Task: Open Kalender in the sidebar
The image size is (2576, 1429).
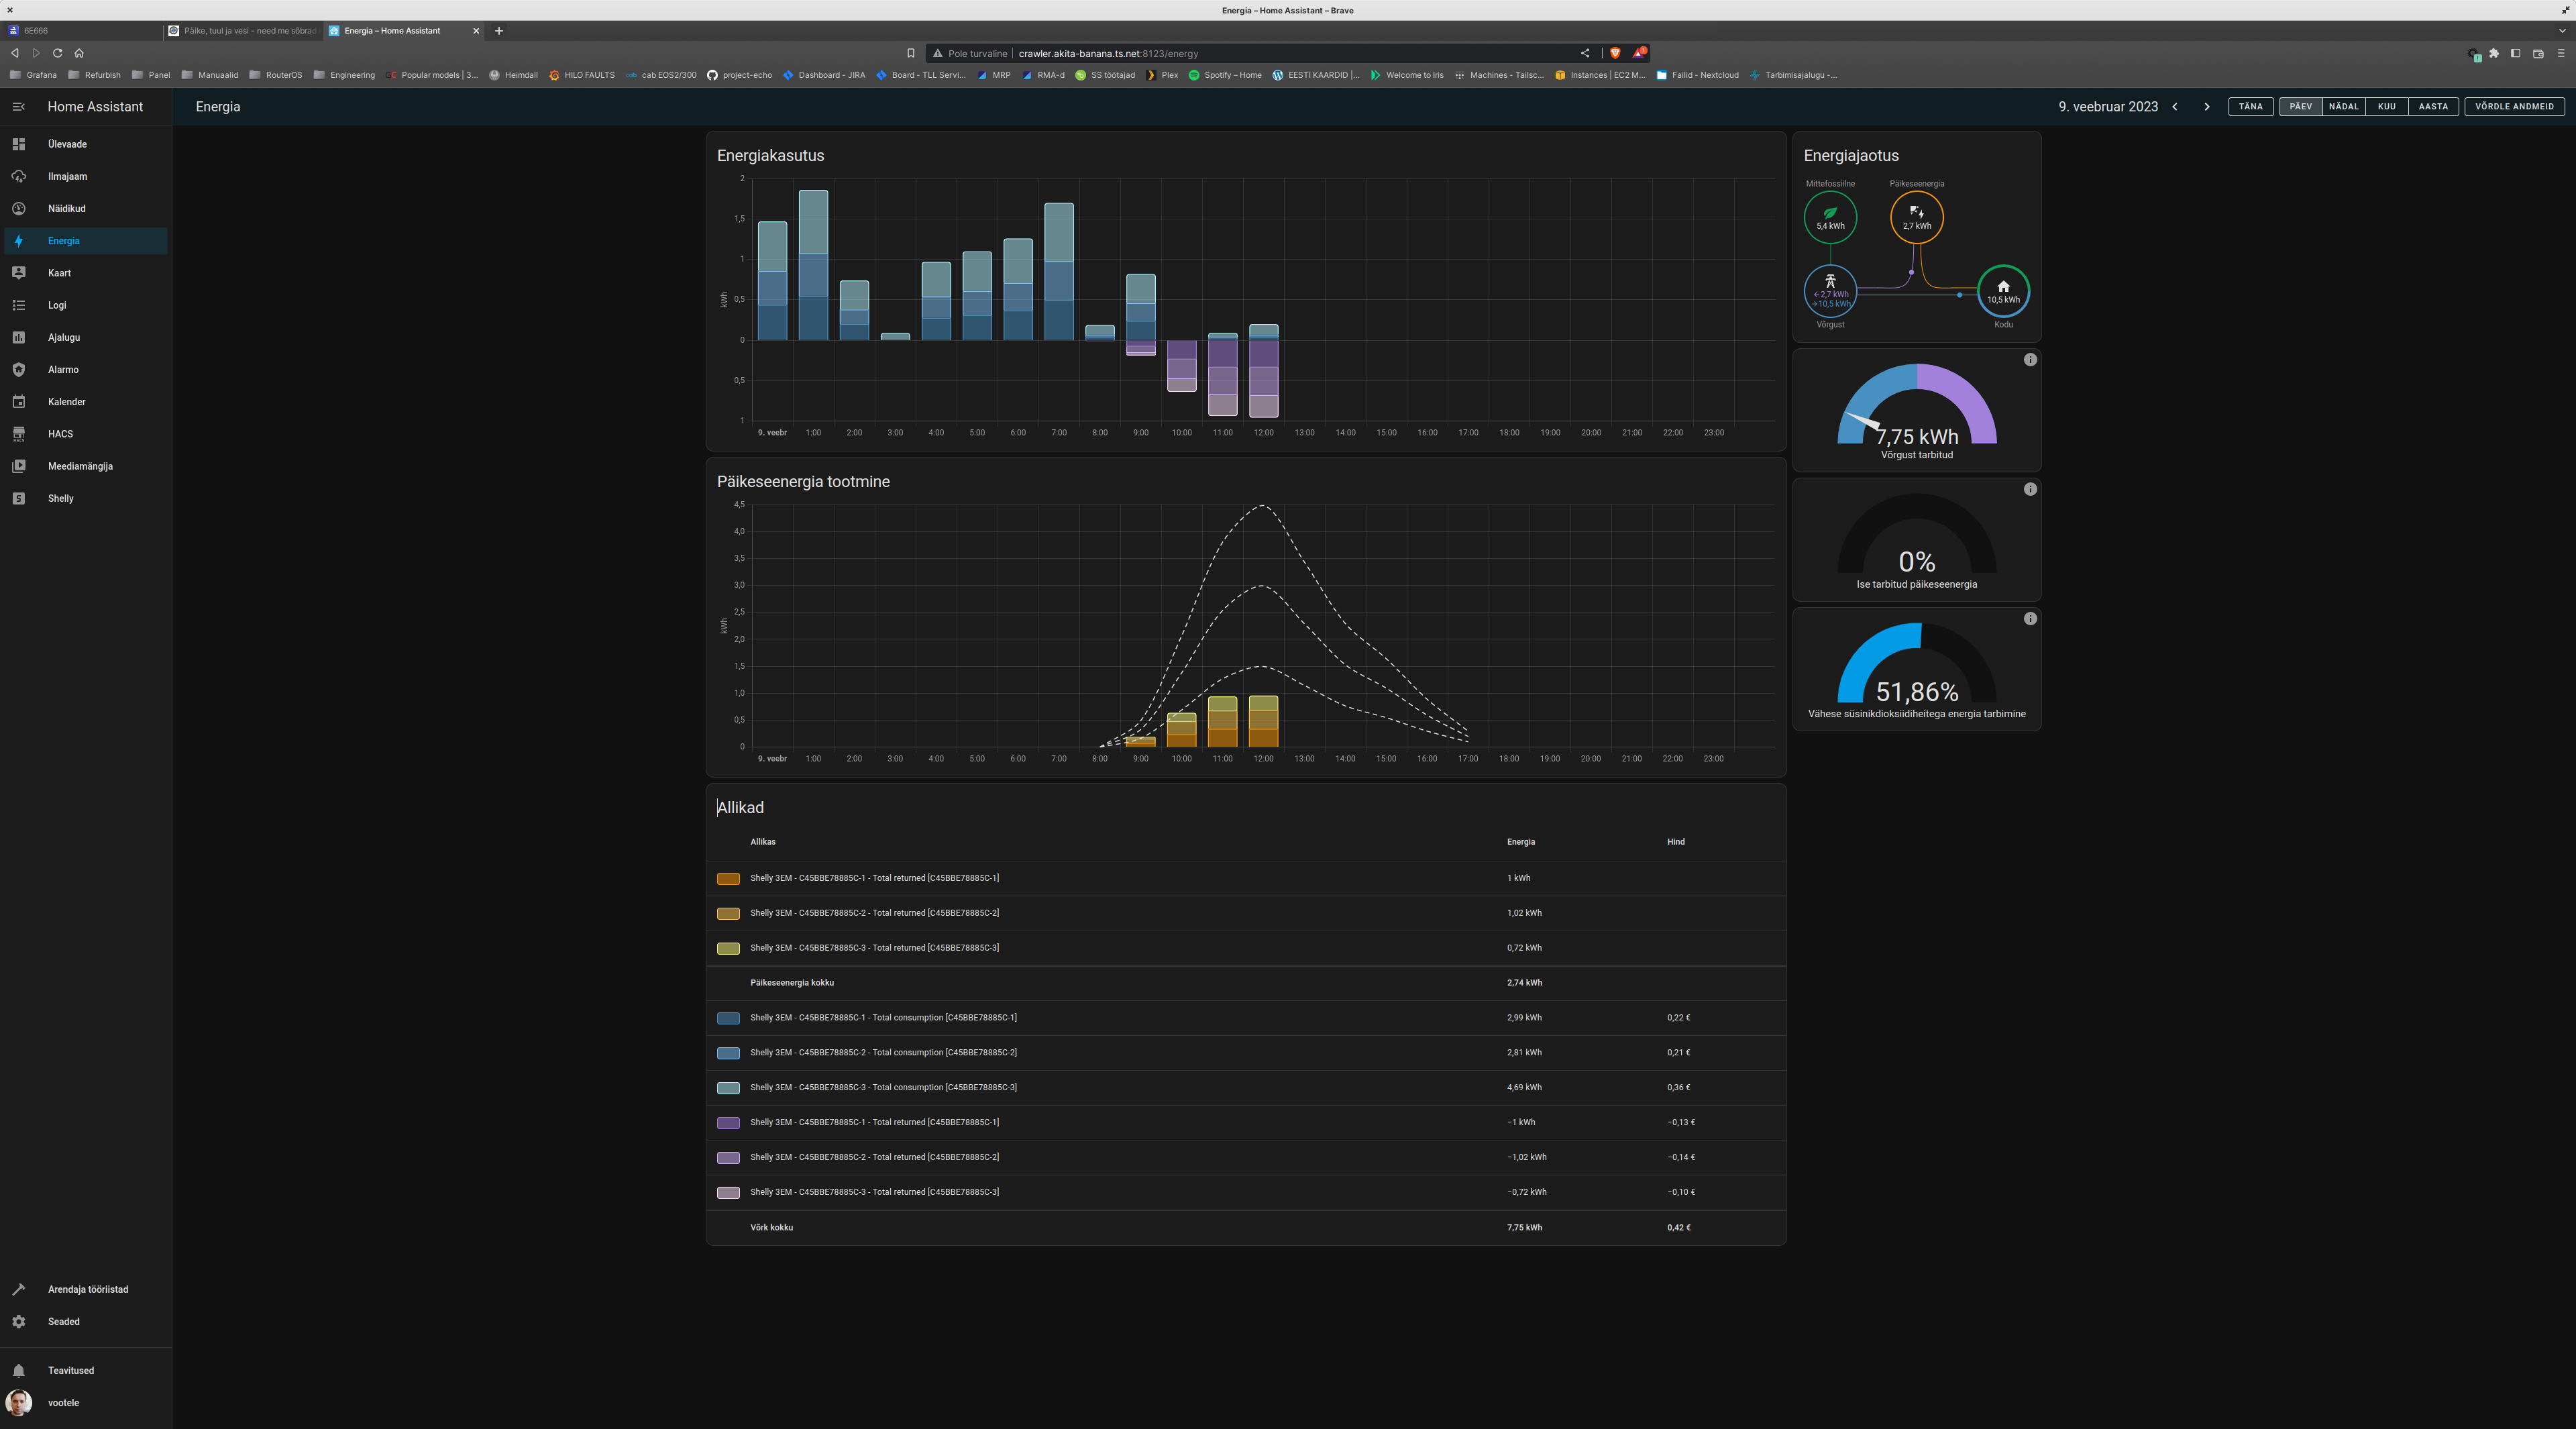Action: coord(66,401)
